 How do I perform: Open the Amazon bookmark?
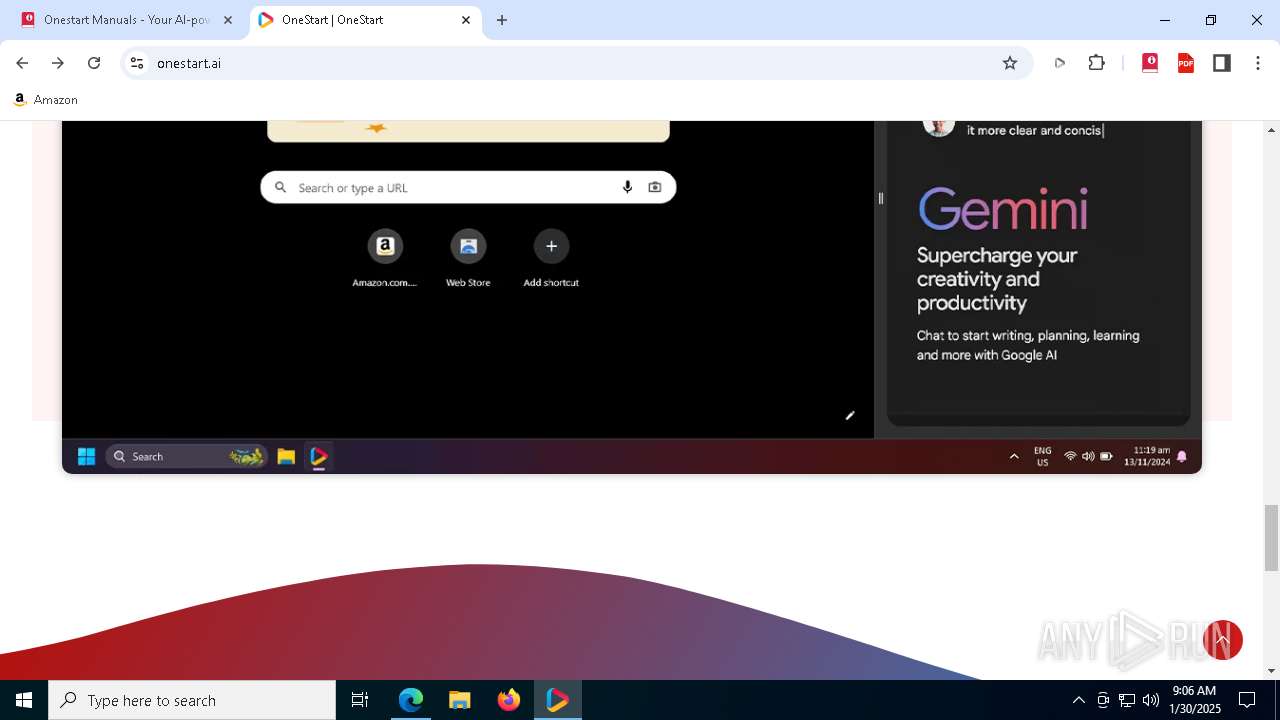[46, 100]
